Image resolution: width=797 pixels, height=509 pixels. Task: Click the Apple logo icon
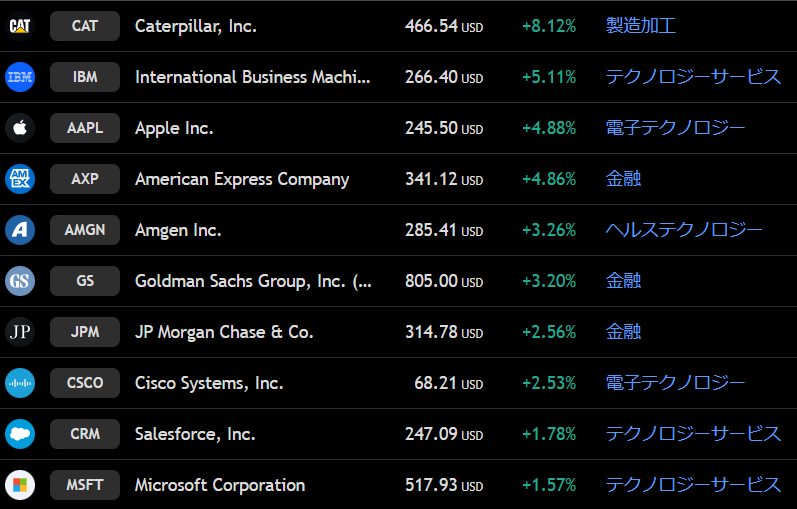tap(20, 128)
